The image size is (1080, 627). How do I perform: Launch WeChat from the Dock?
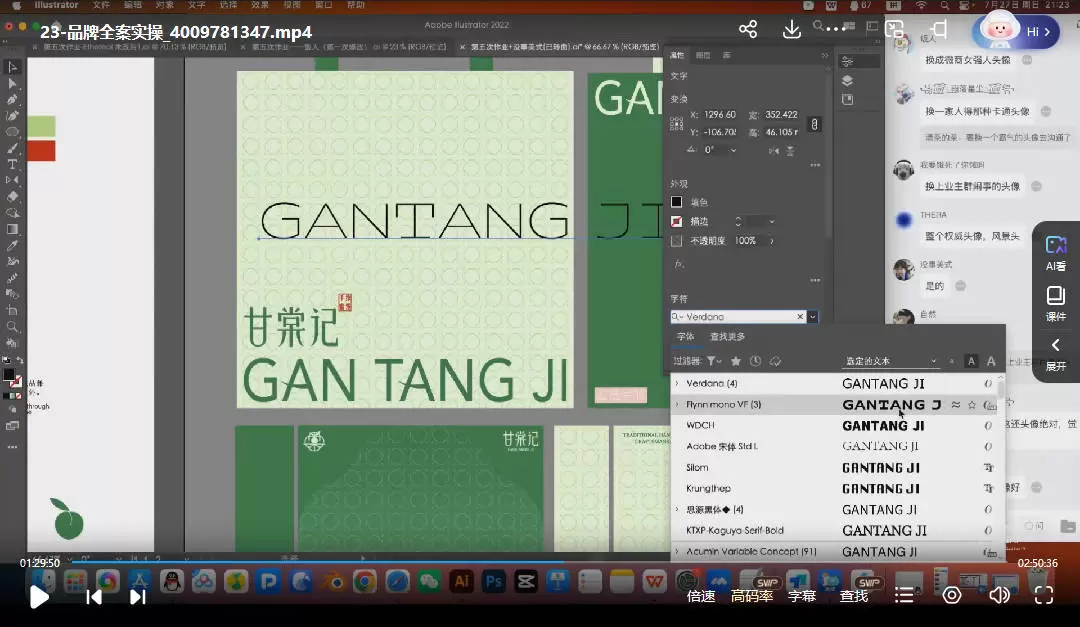(429, 582)
